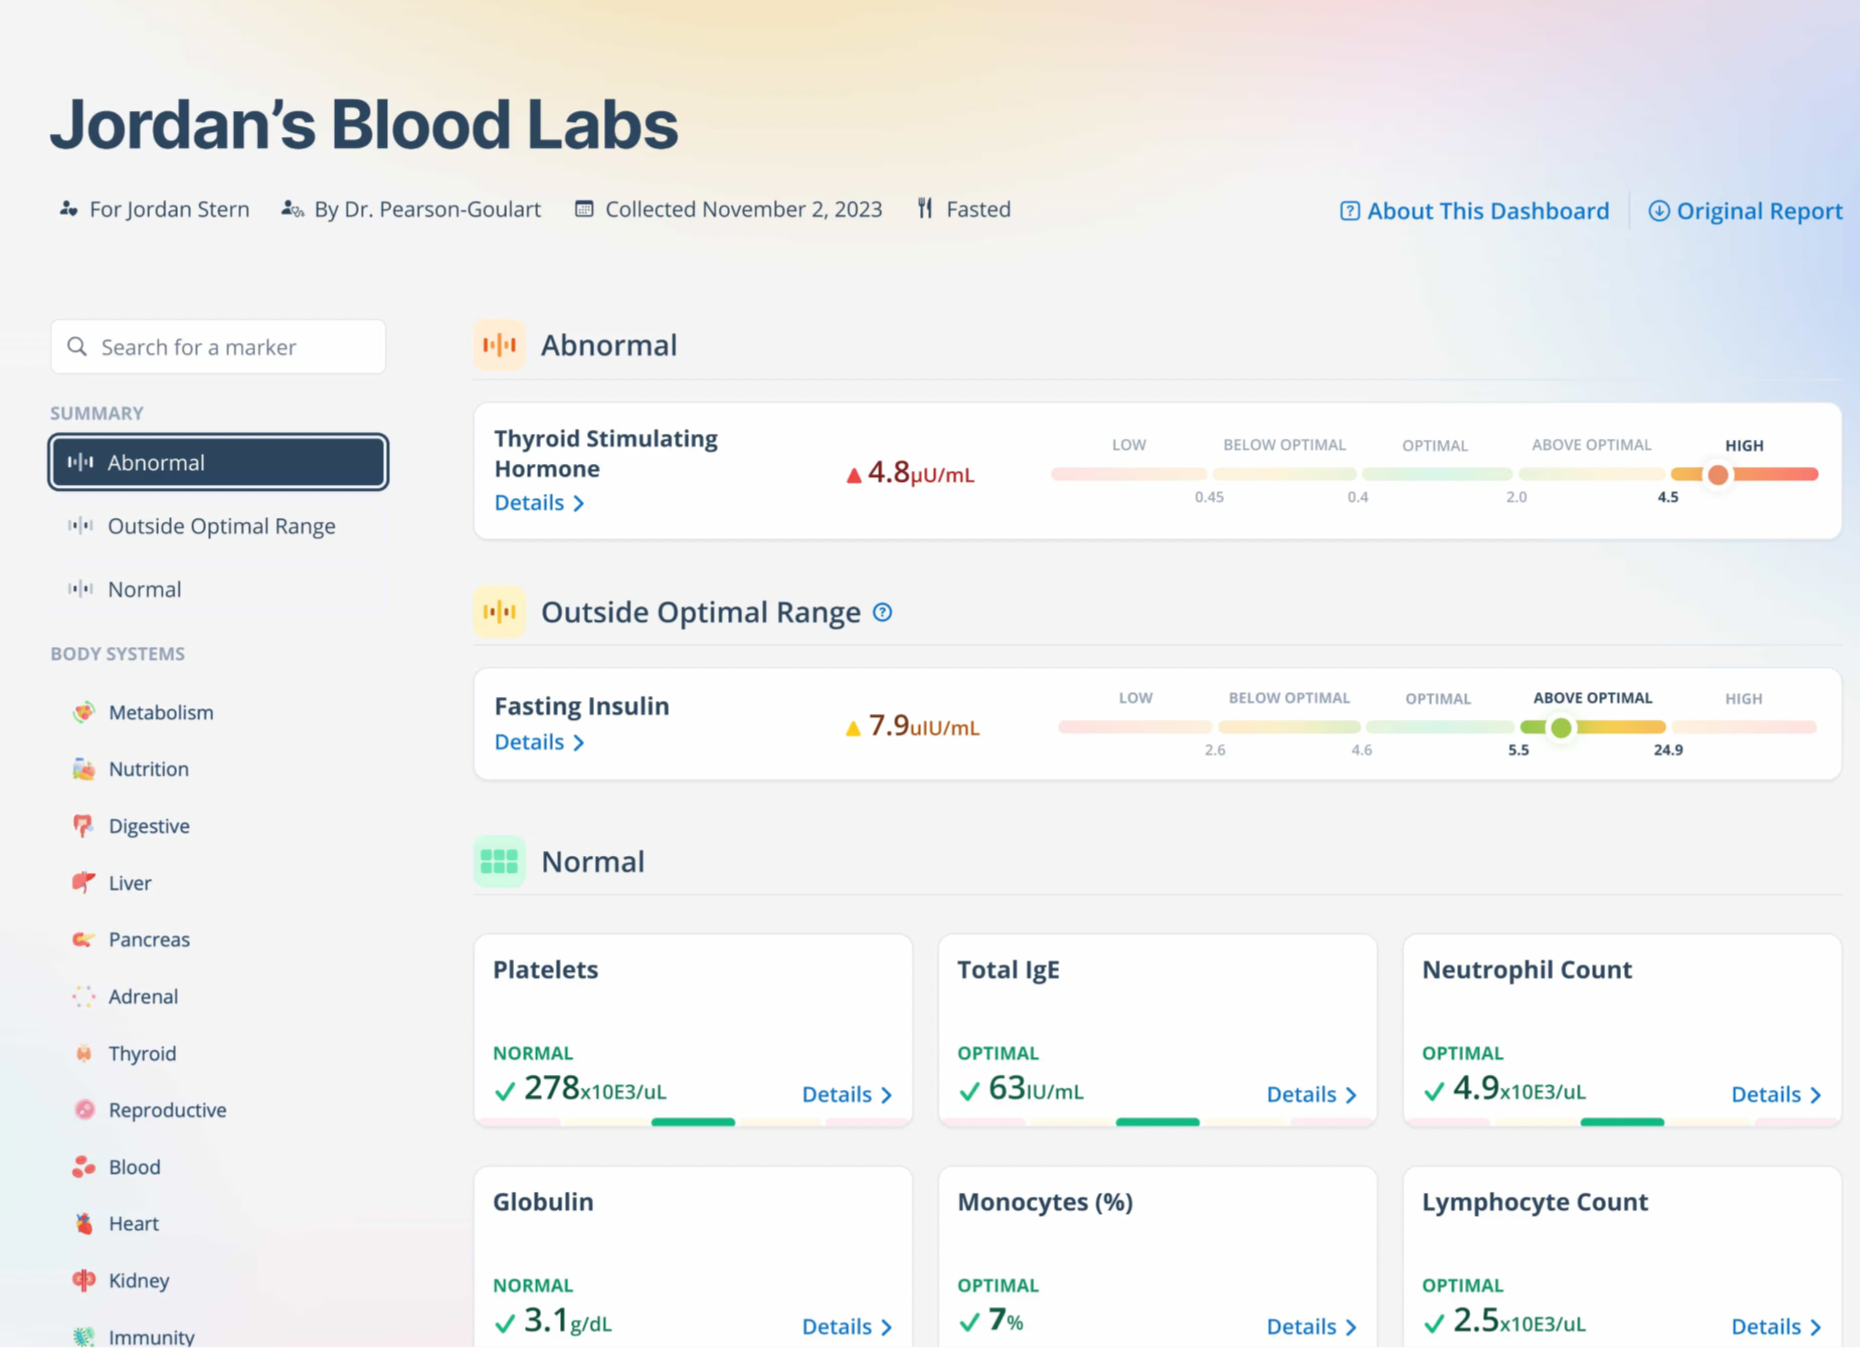Click the Normal section grid icon

click(x=499, y=861)
